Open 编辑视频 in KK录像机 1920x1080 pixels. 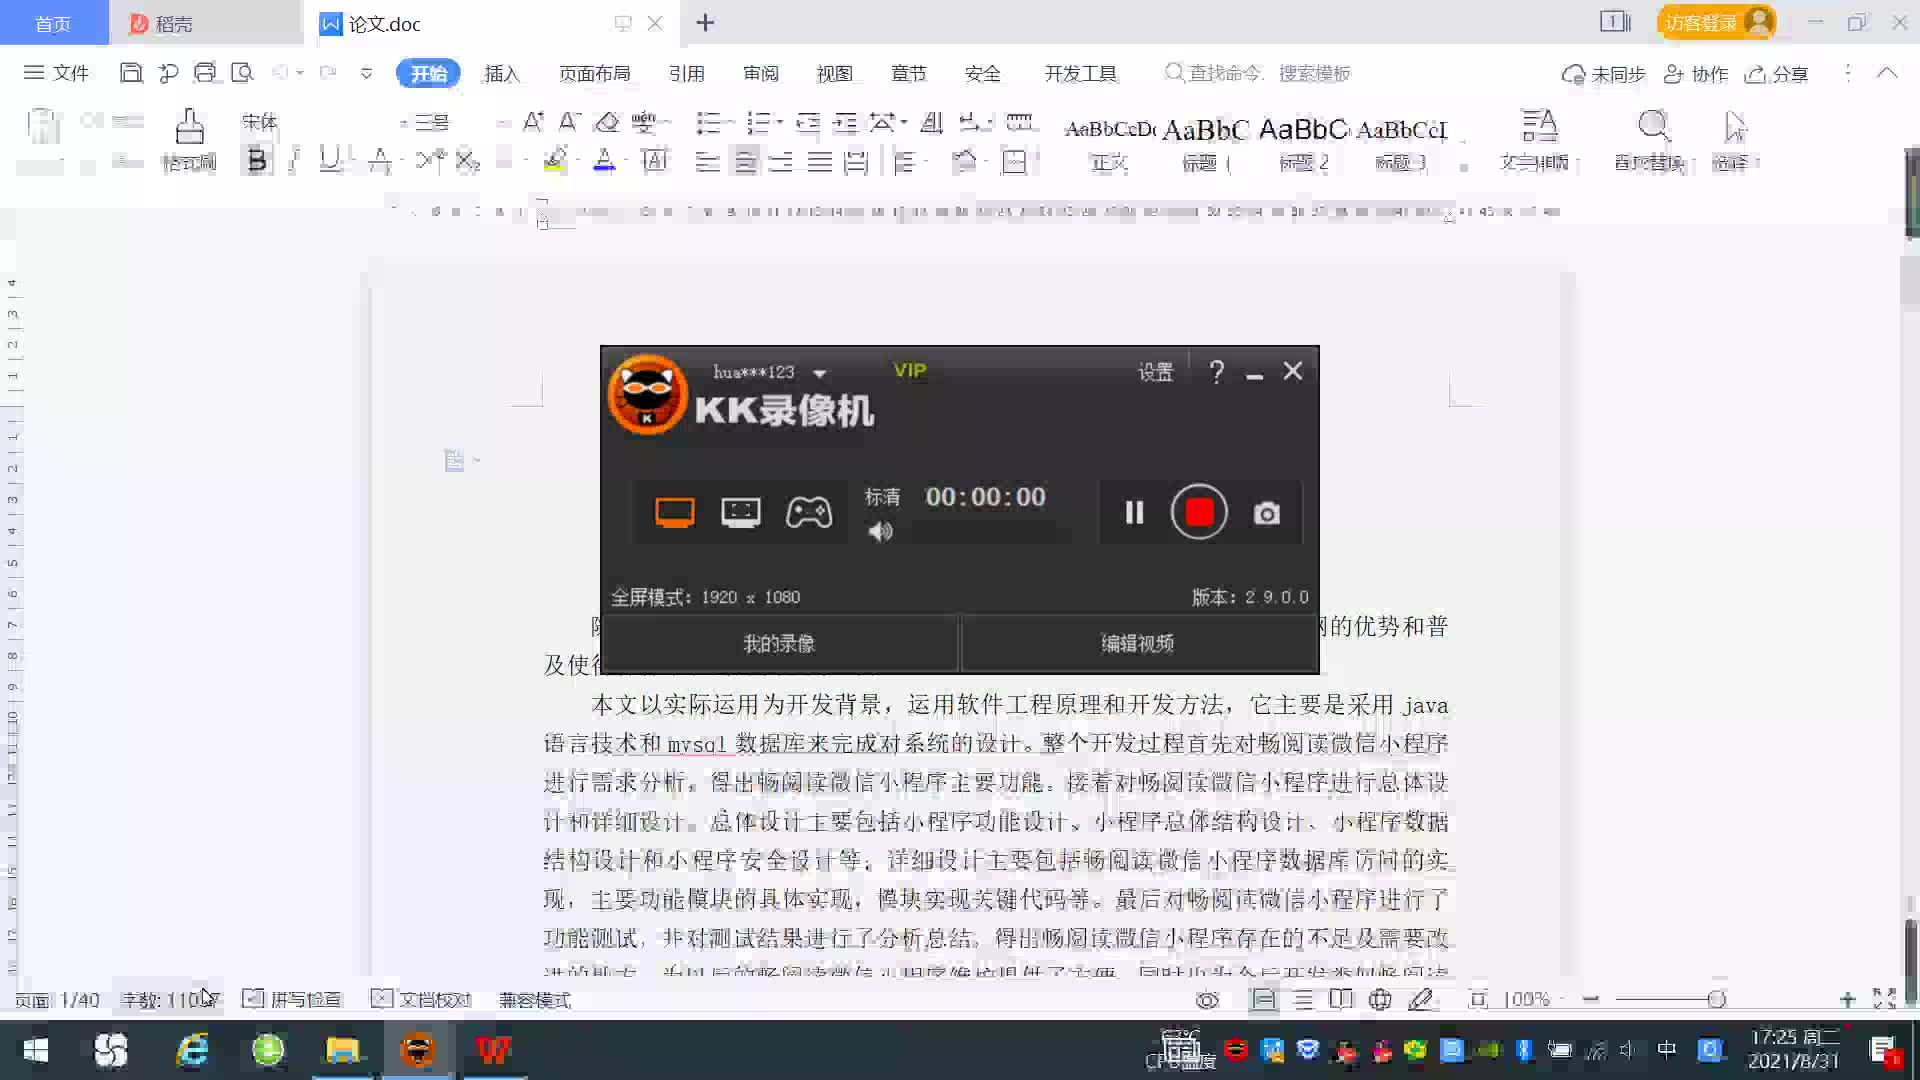pyautogui.click(x=1138, y=643)
